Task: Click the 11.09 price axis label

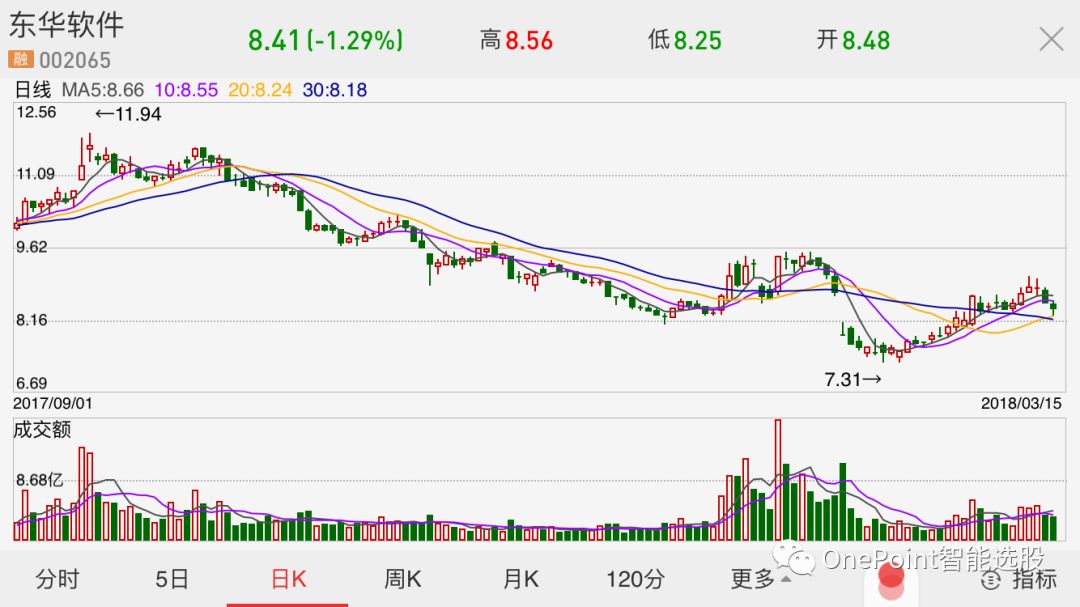Action: pos(35,174)
